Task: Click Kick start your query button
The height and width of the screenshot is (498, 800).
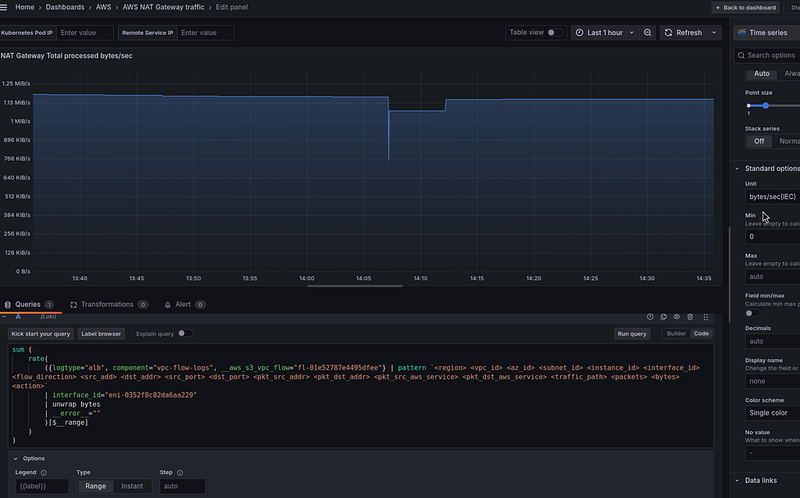Action: (x=41, y=334)
